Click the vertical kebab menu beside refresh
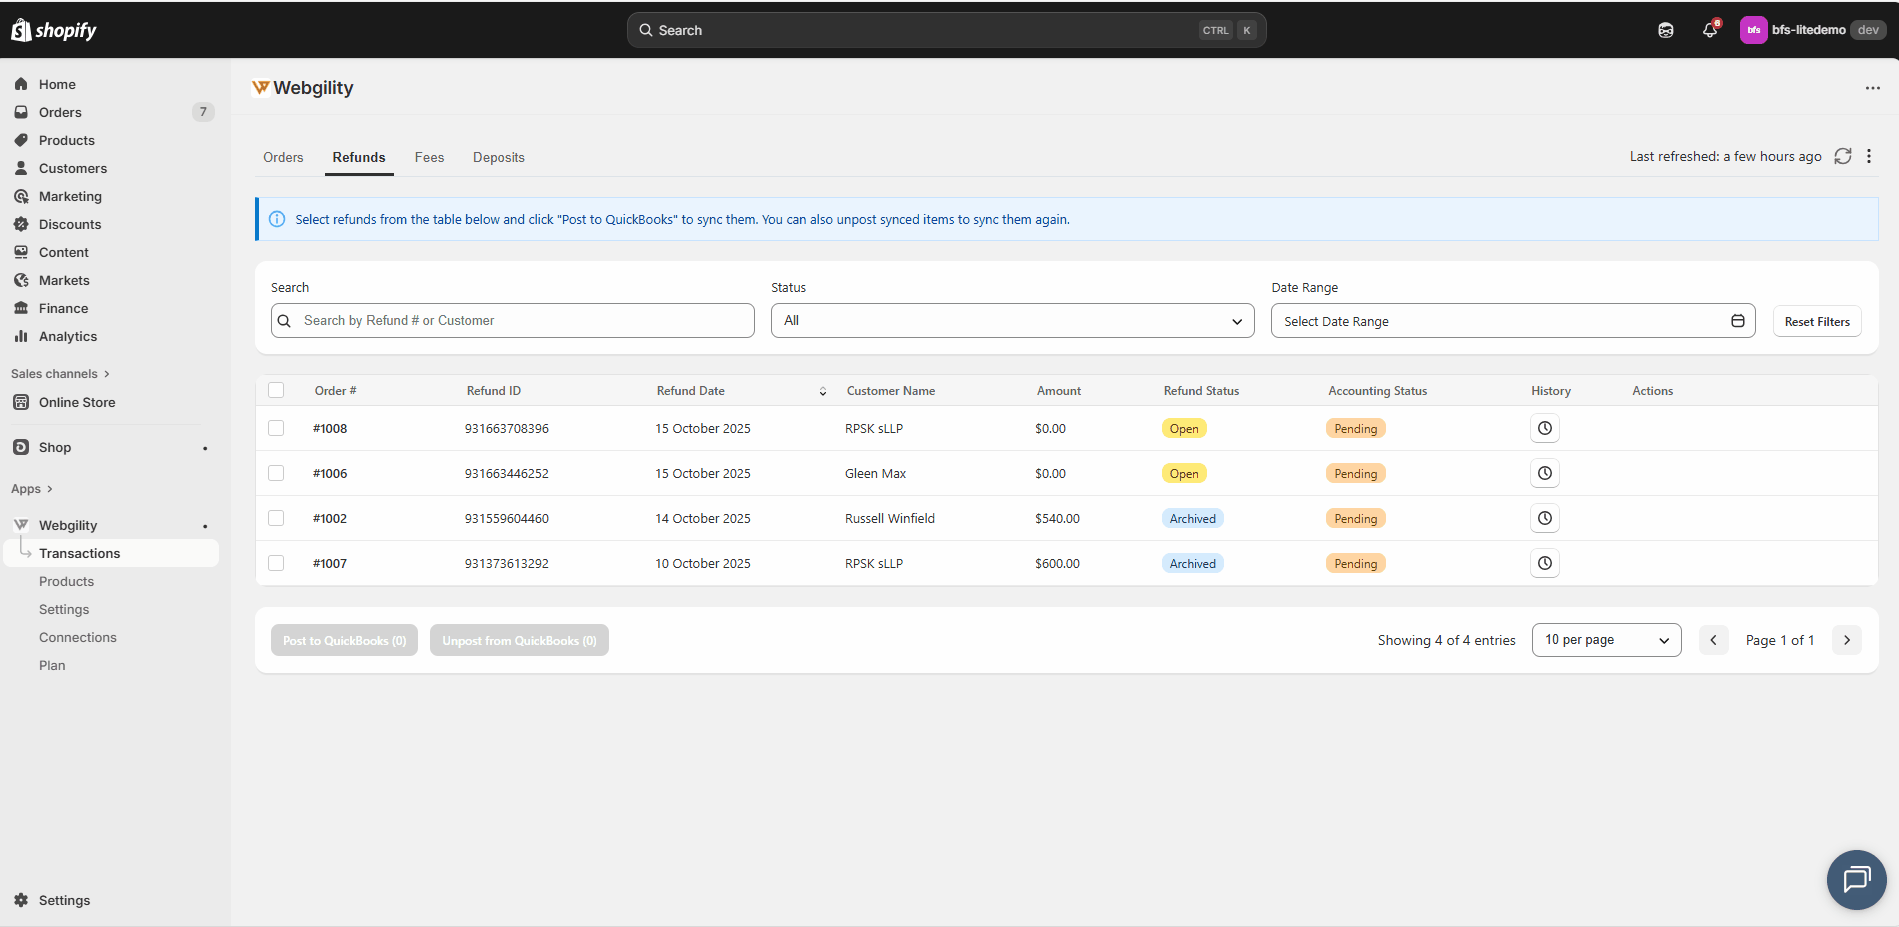This screenshot has width=1899, height=927. click(x=1868, y=156)
